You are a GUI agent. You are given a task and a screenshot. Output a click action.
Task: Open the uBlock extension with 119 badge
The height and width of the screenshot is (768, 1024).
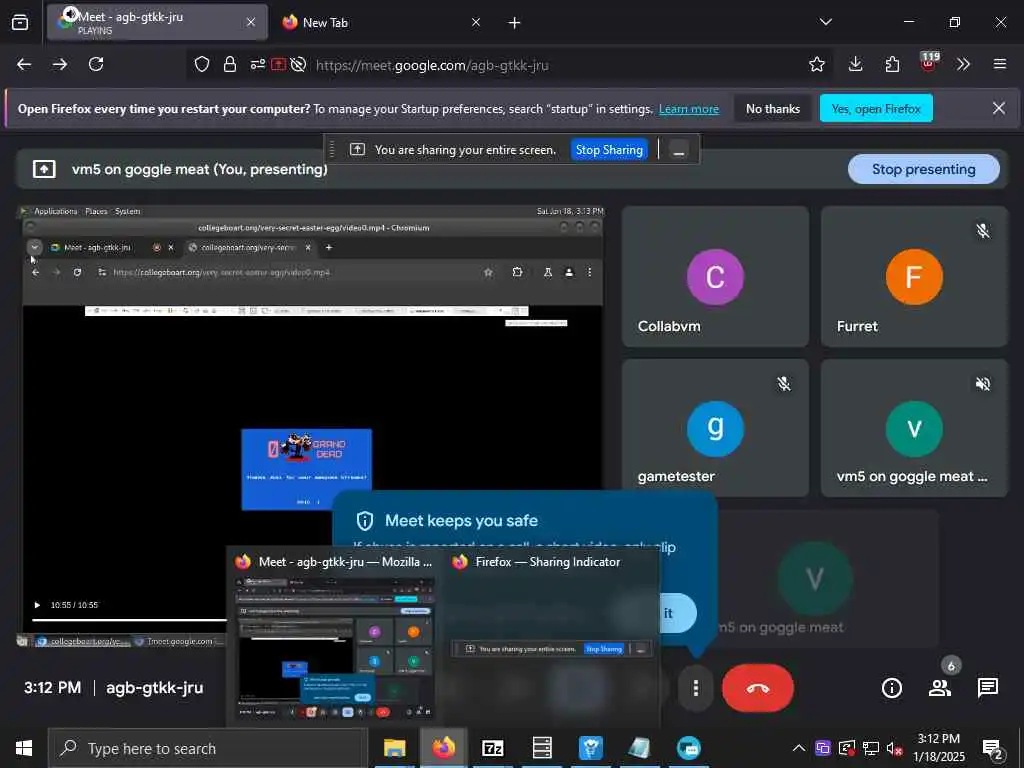tap(928, 62)
